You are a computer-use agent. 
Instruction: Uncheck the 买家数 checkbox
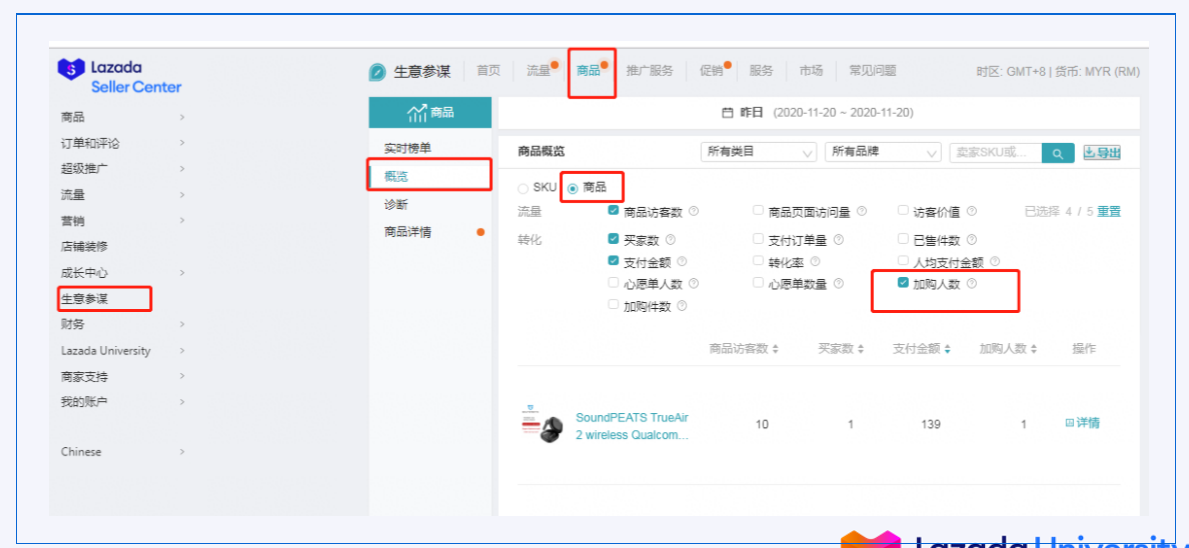pyautogui.click(x=613, y=239)
